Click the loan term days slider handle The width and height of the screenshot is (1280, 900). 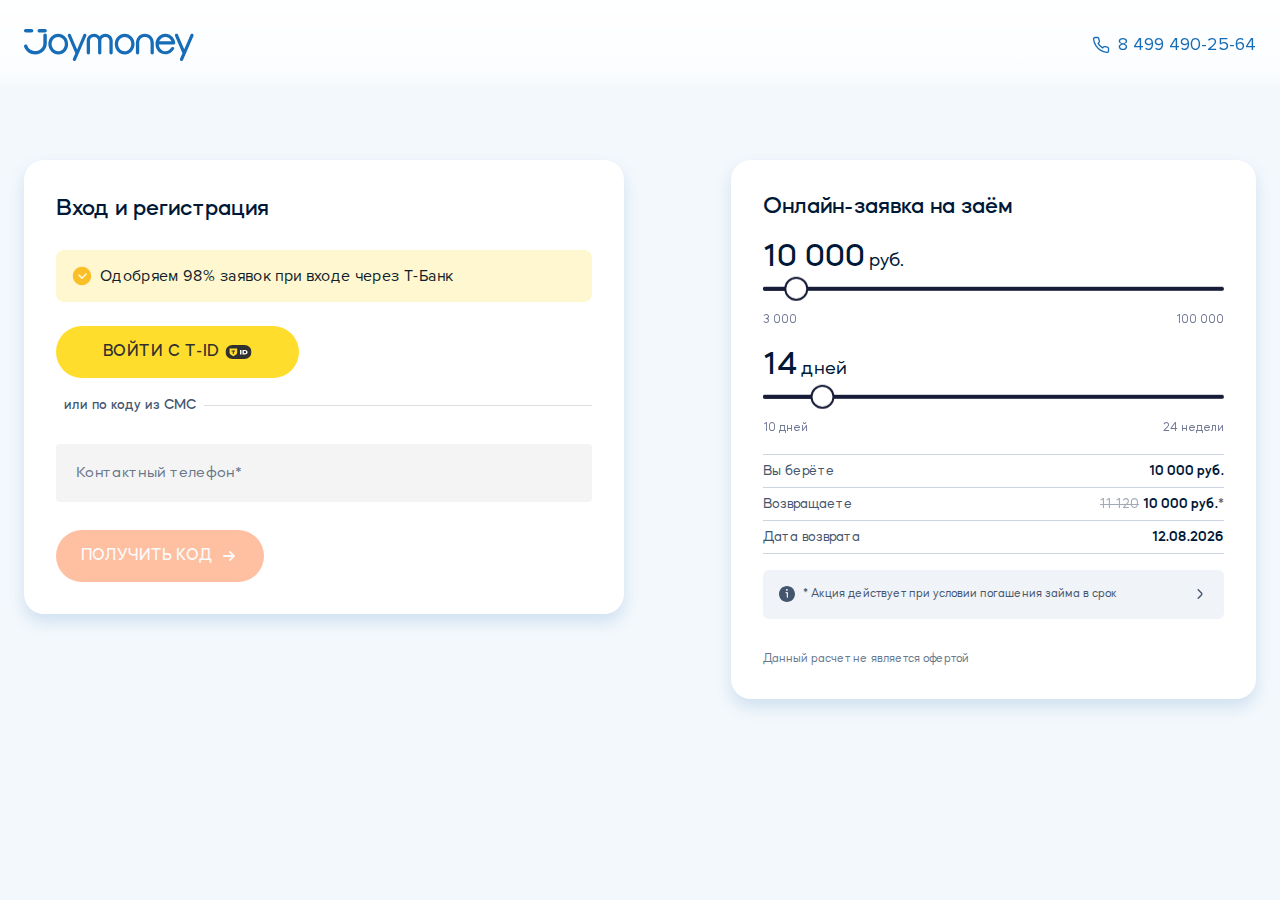coord(822,397)
